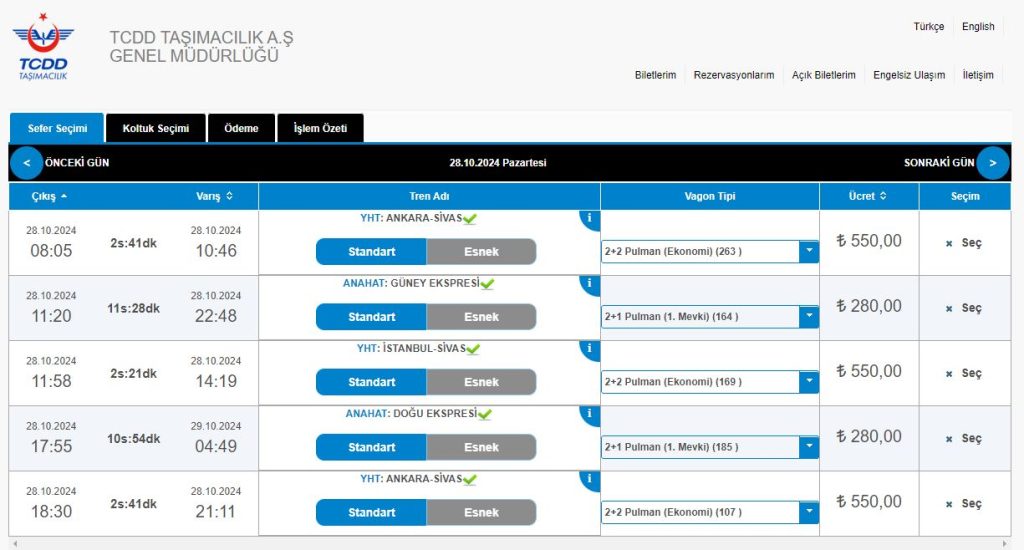Sort trains by the Varış column header

pos(214,196)
